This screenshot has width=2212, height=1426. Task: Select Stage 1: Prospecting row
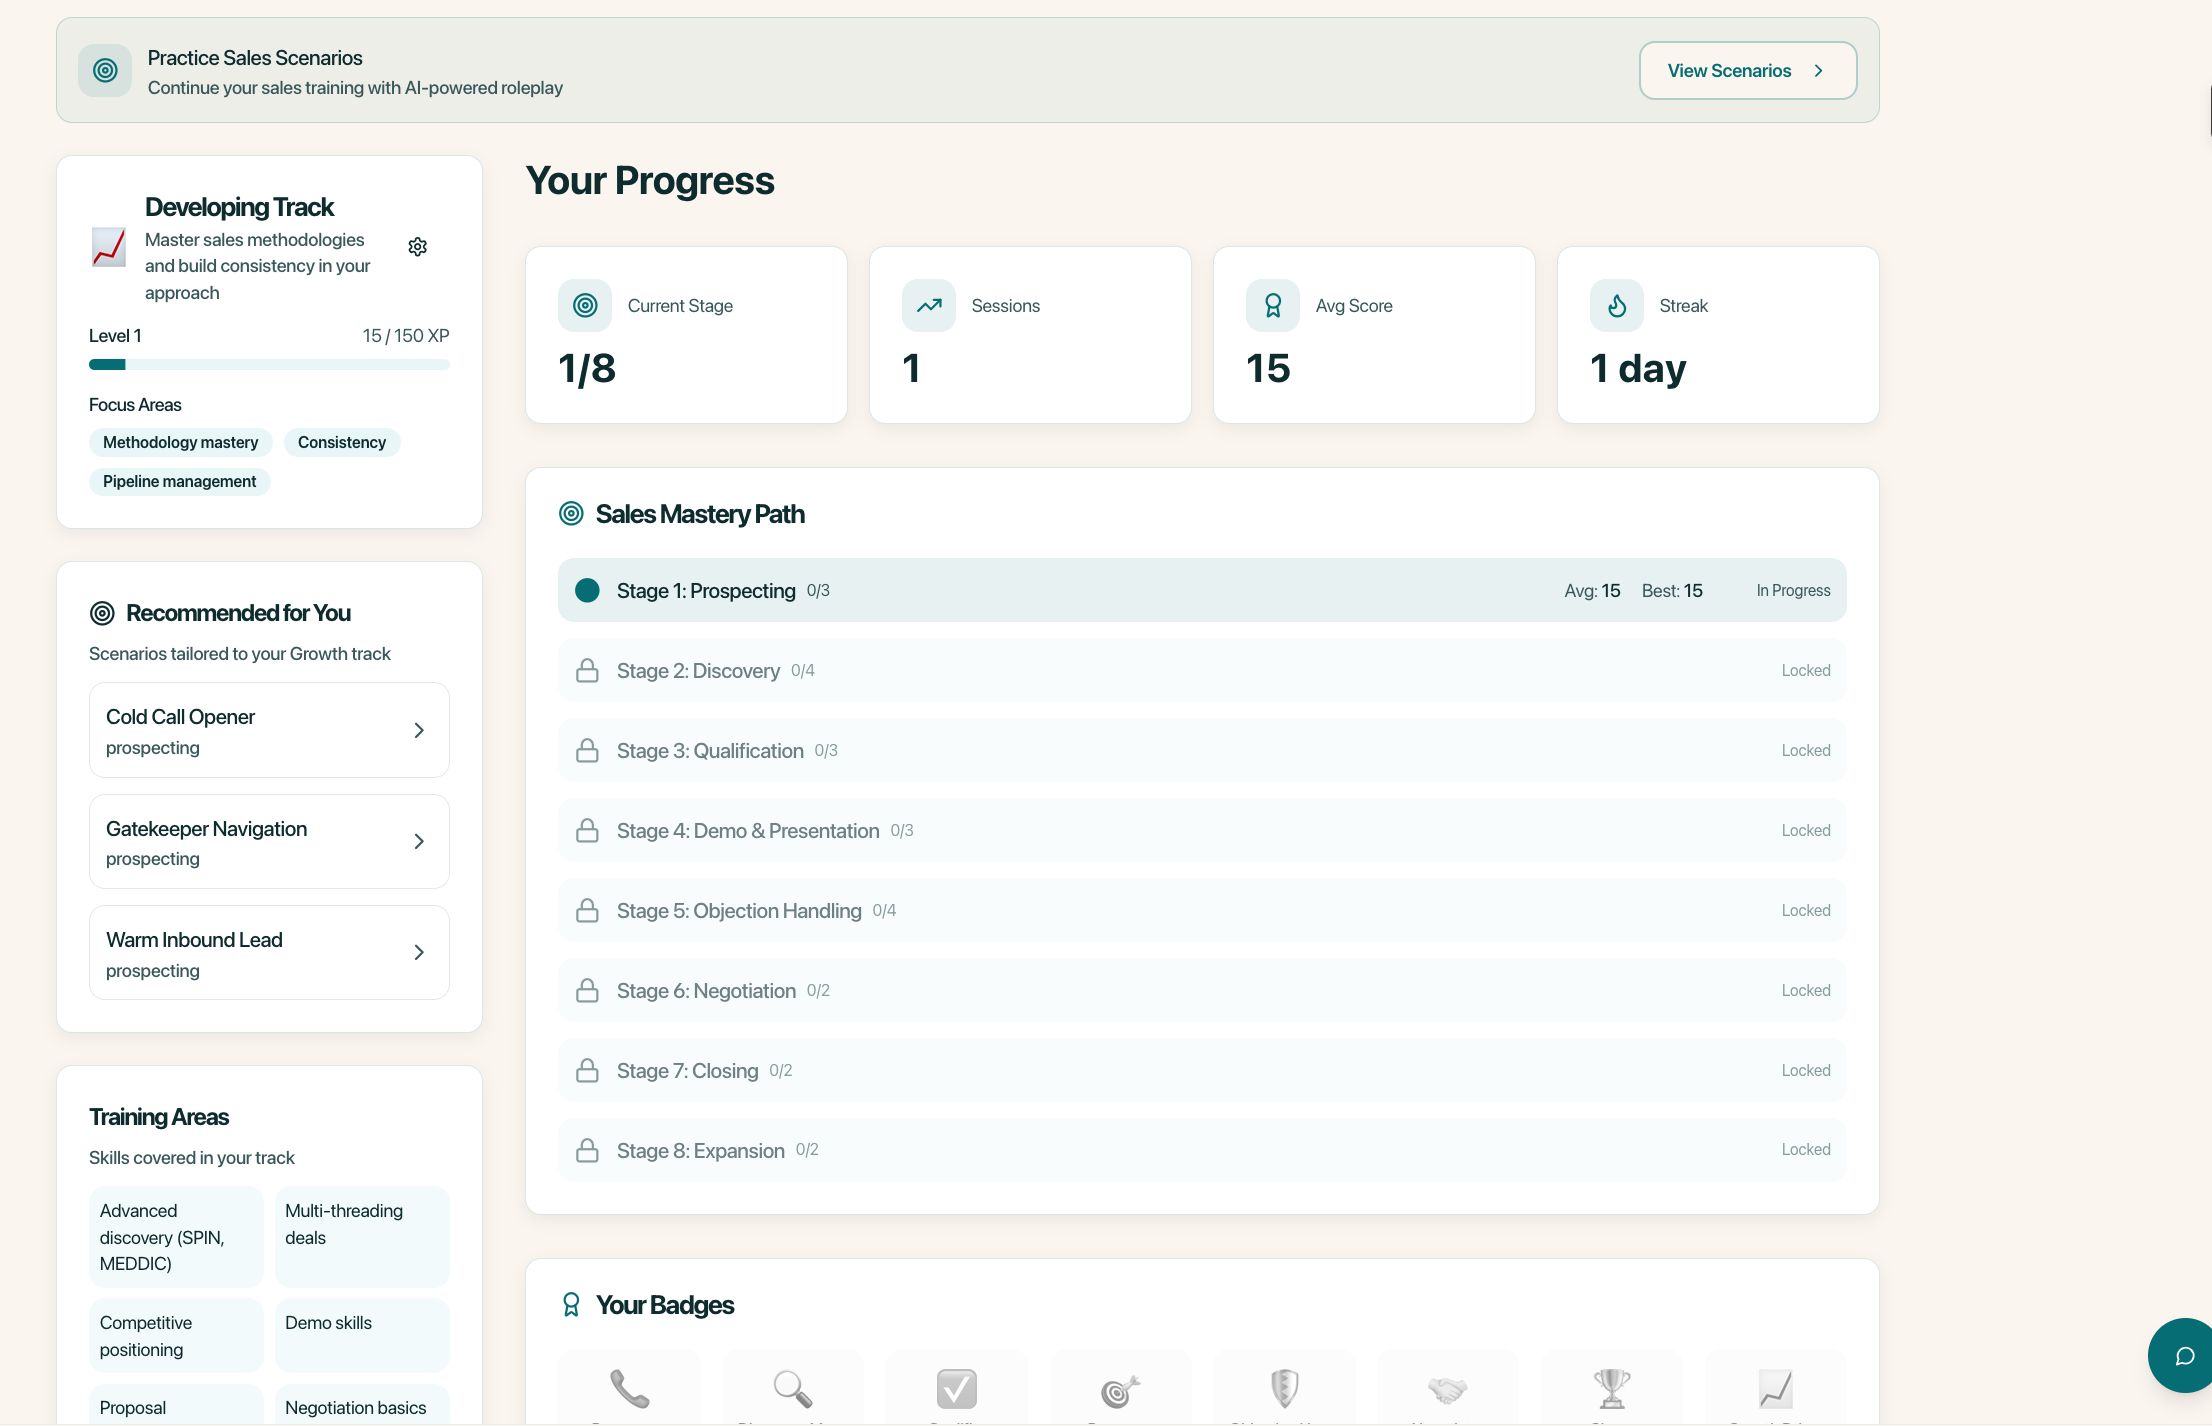click(1202, 591)
